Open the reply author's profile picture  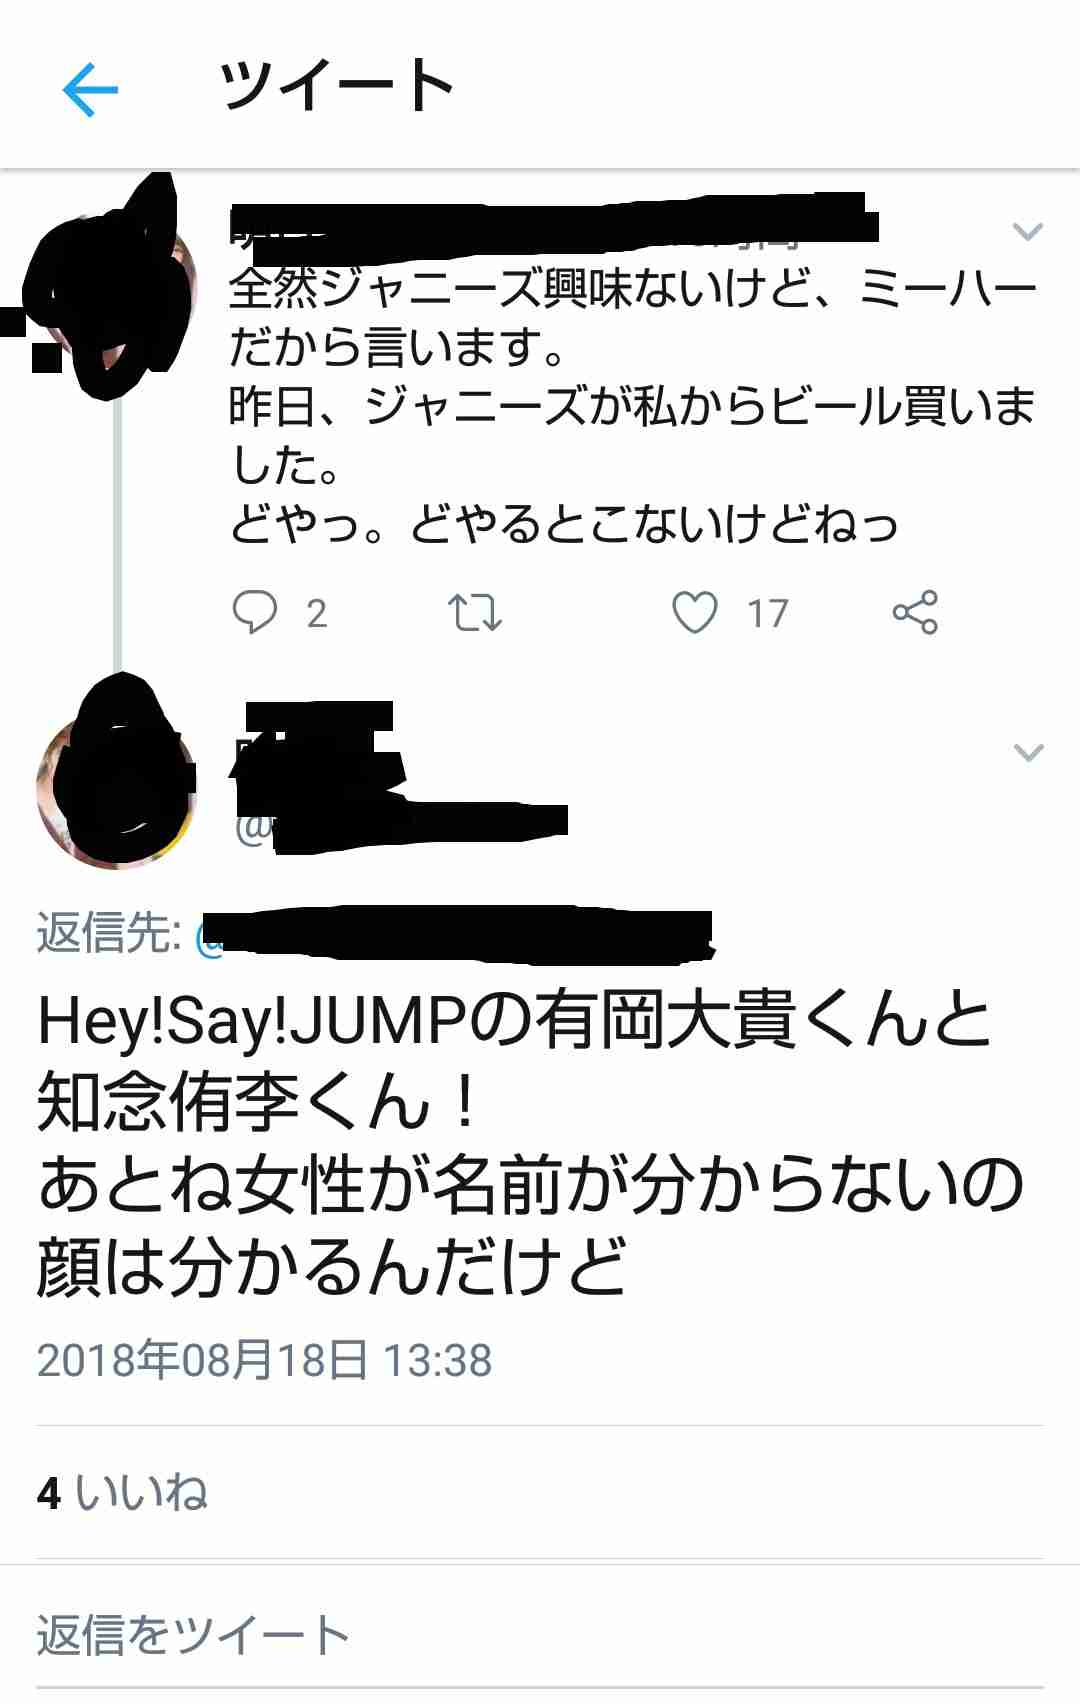click(x=115, y=788)
